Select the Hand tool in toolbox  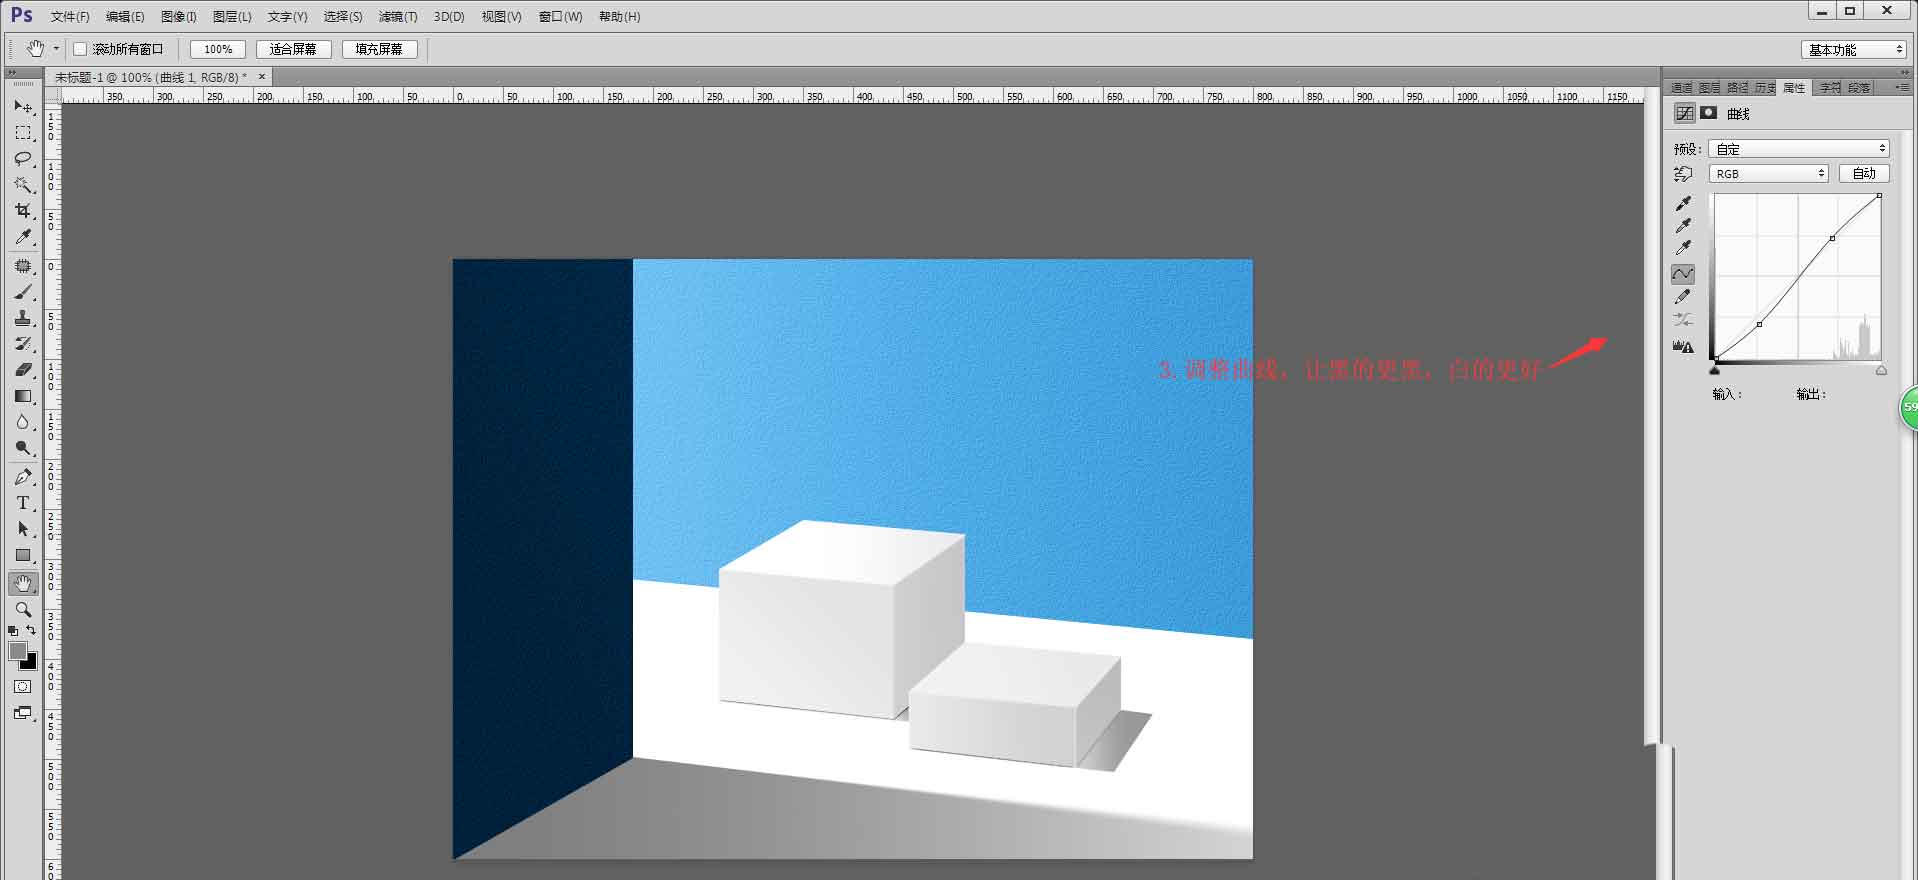click(x=23, y=583)
